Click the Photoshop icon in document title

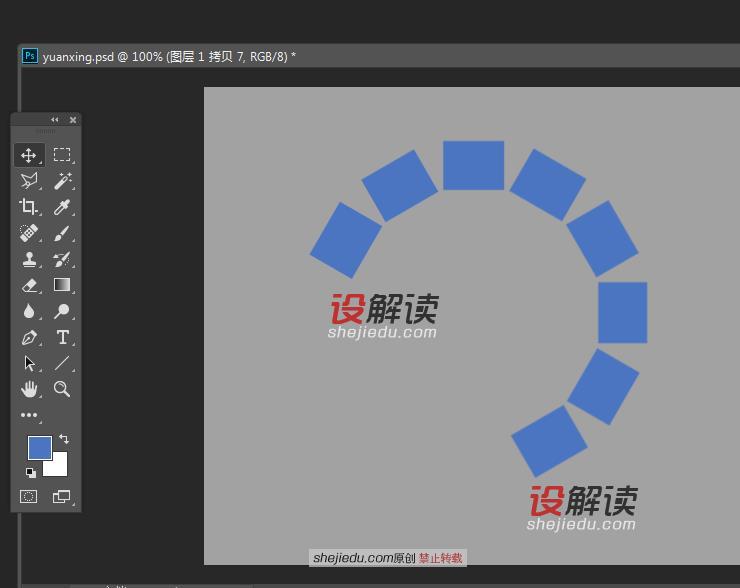(x=30, y=56)
